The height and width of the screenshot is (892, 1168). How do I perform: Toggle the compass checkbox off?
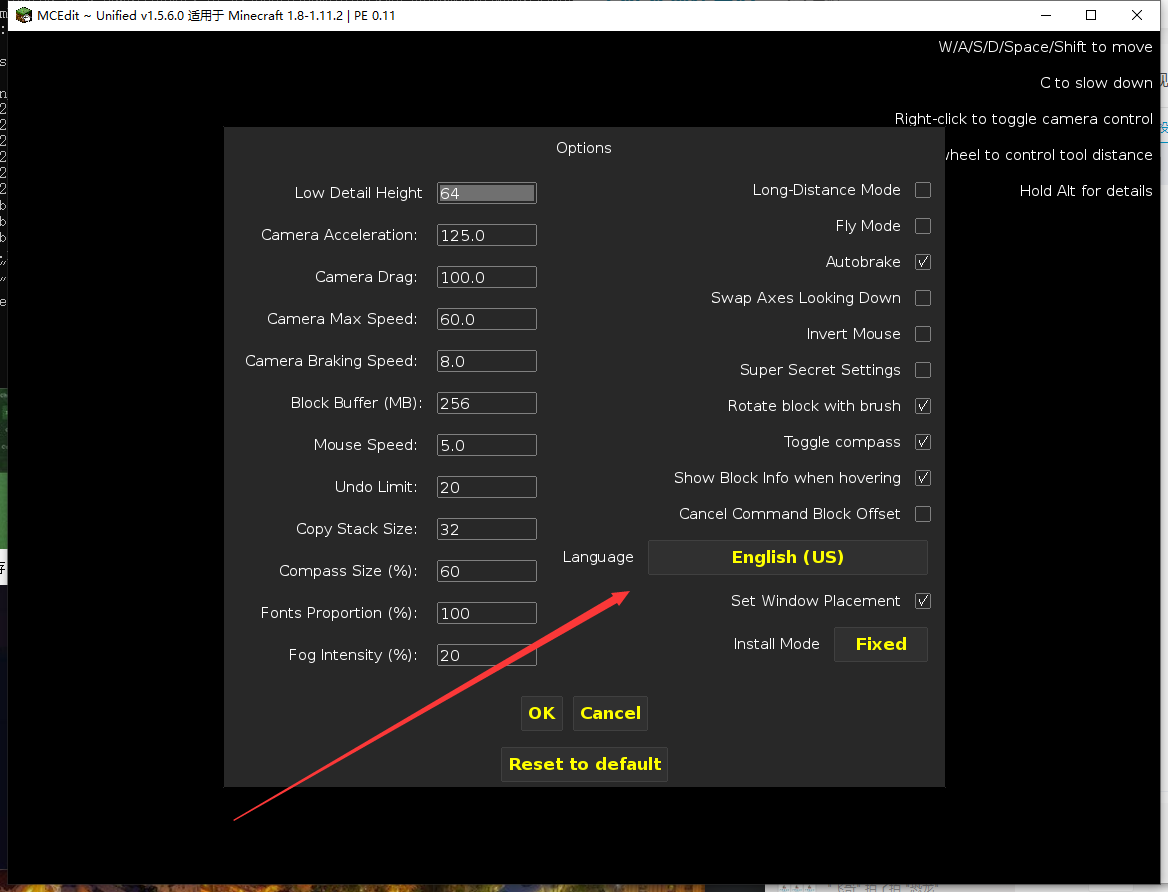point(923,442)
